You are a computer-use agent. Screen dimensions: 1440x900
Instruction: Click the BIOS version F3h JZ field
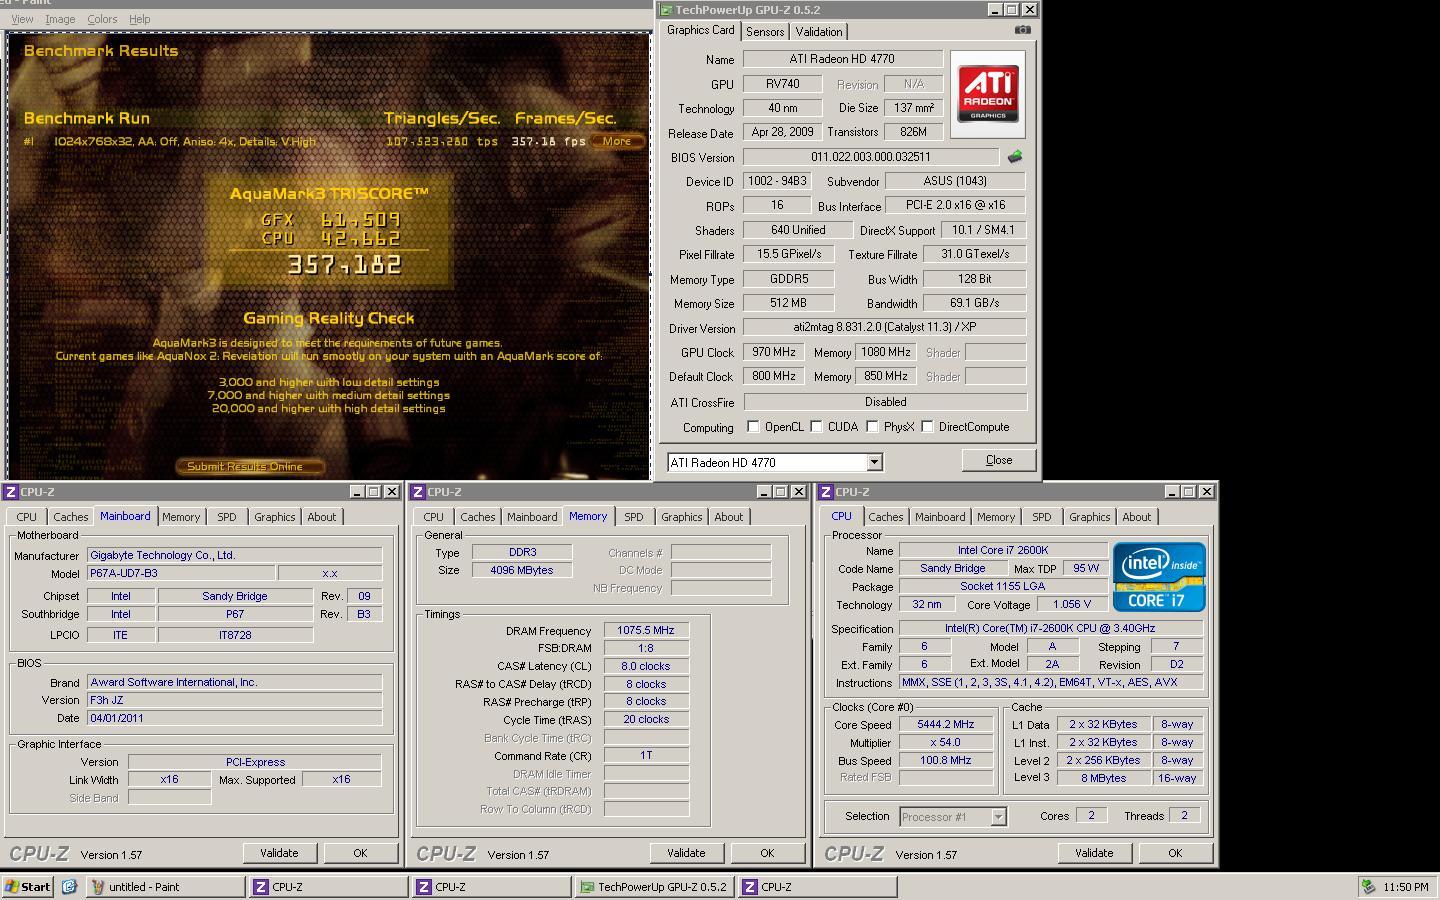[x=235, y=700]
